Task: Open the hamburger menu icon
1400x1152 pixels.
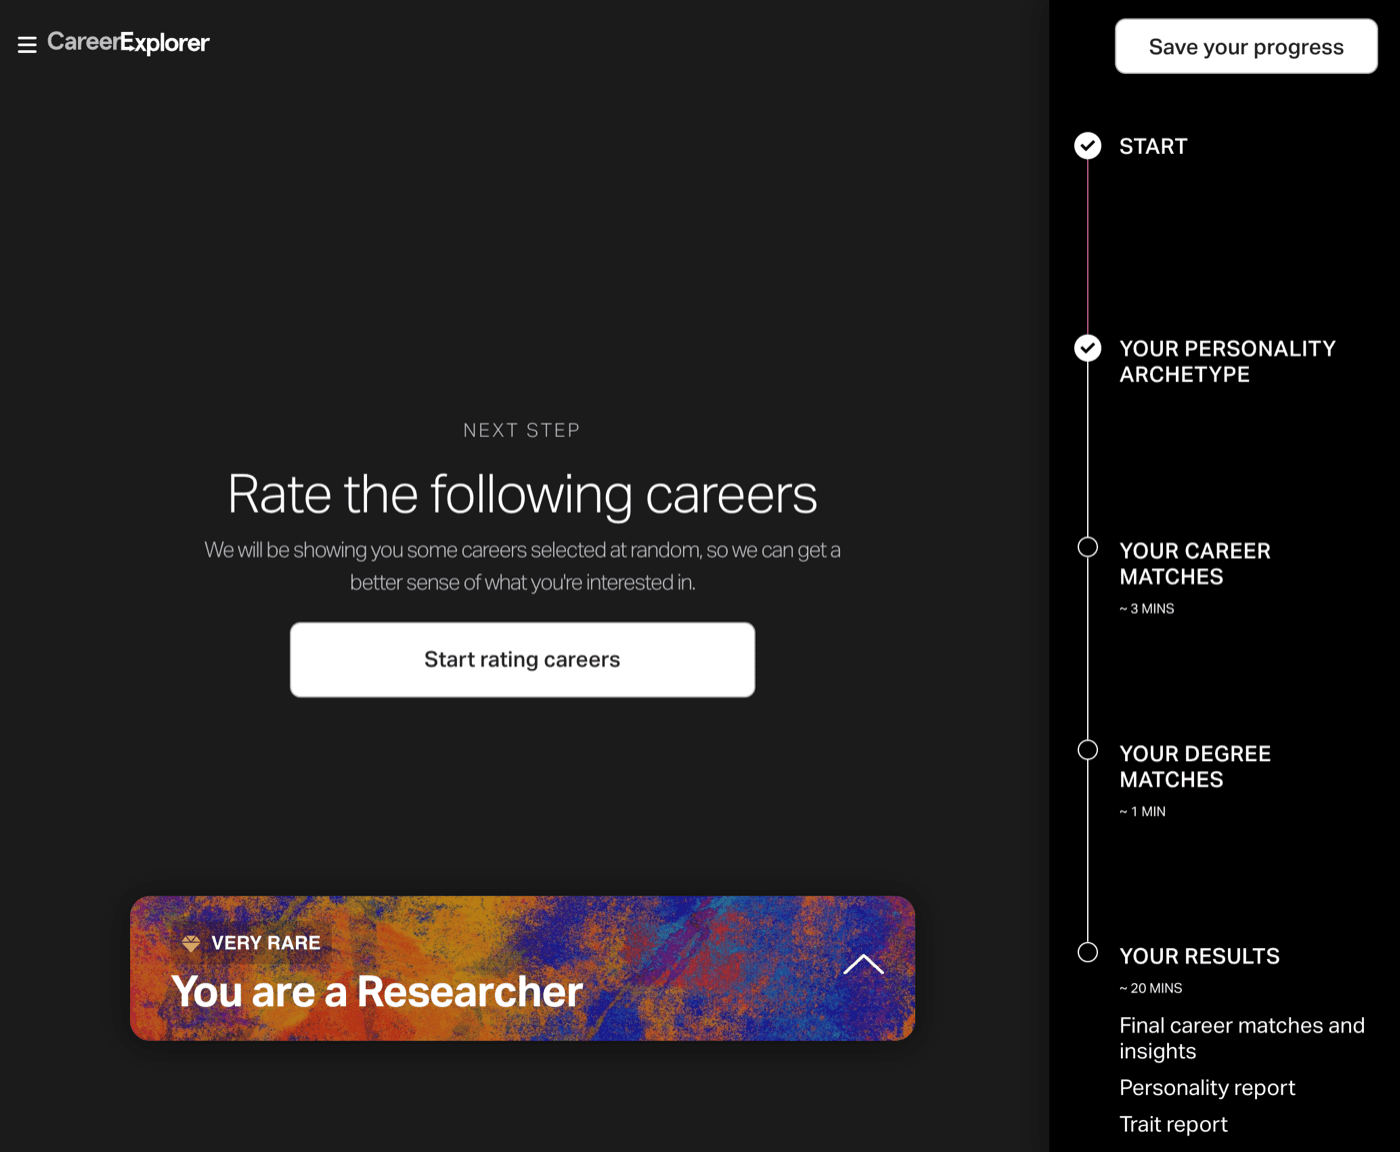Action: 27,44
